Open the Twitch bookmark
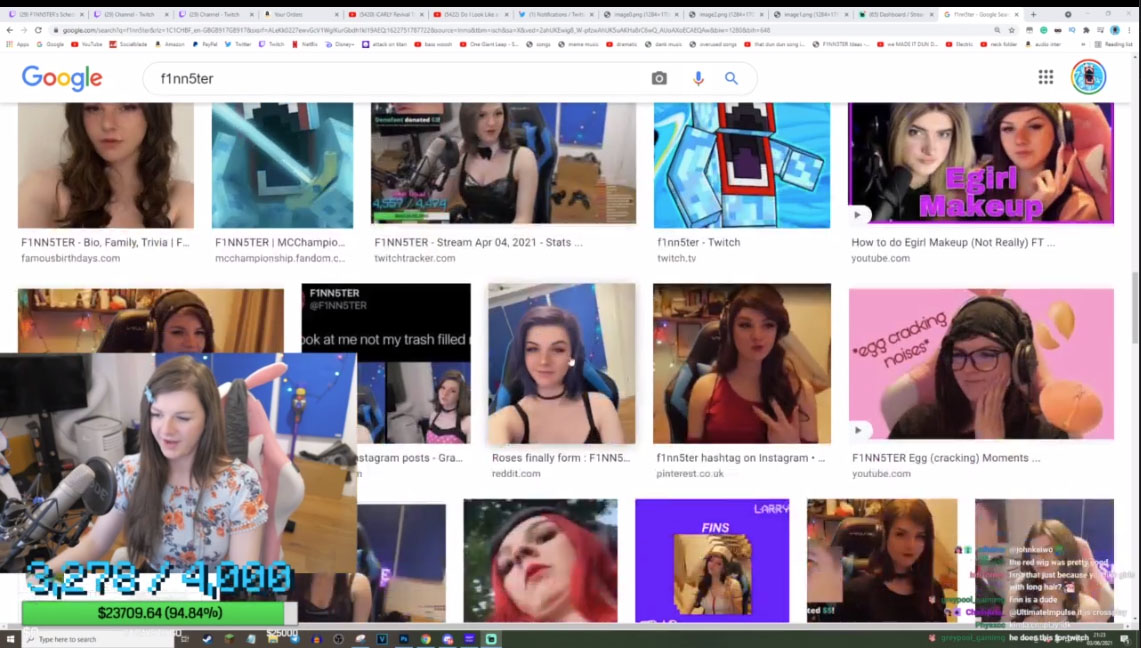1141x648 pixels. tap(271, 44)
